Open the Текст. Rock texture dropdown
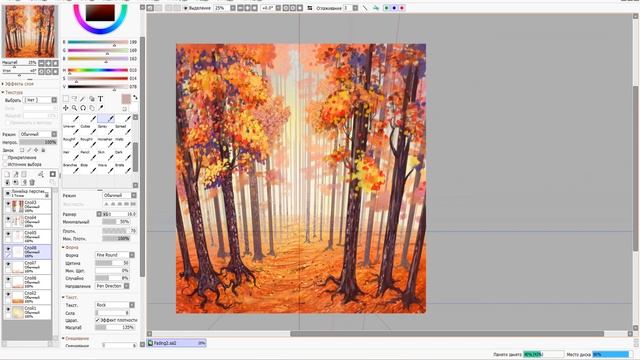 [115, 305]
